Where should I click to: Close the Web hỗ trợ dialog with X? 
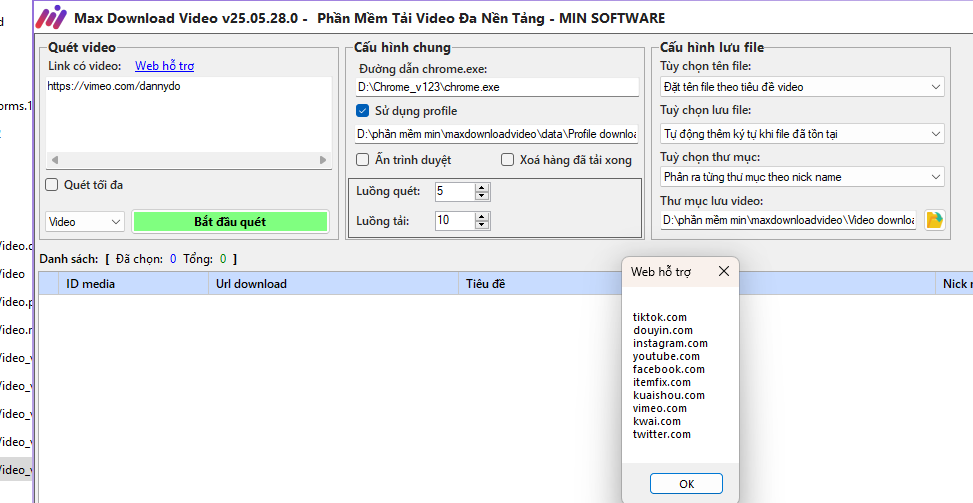724,271
